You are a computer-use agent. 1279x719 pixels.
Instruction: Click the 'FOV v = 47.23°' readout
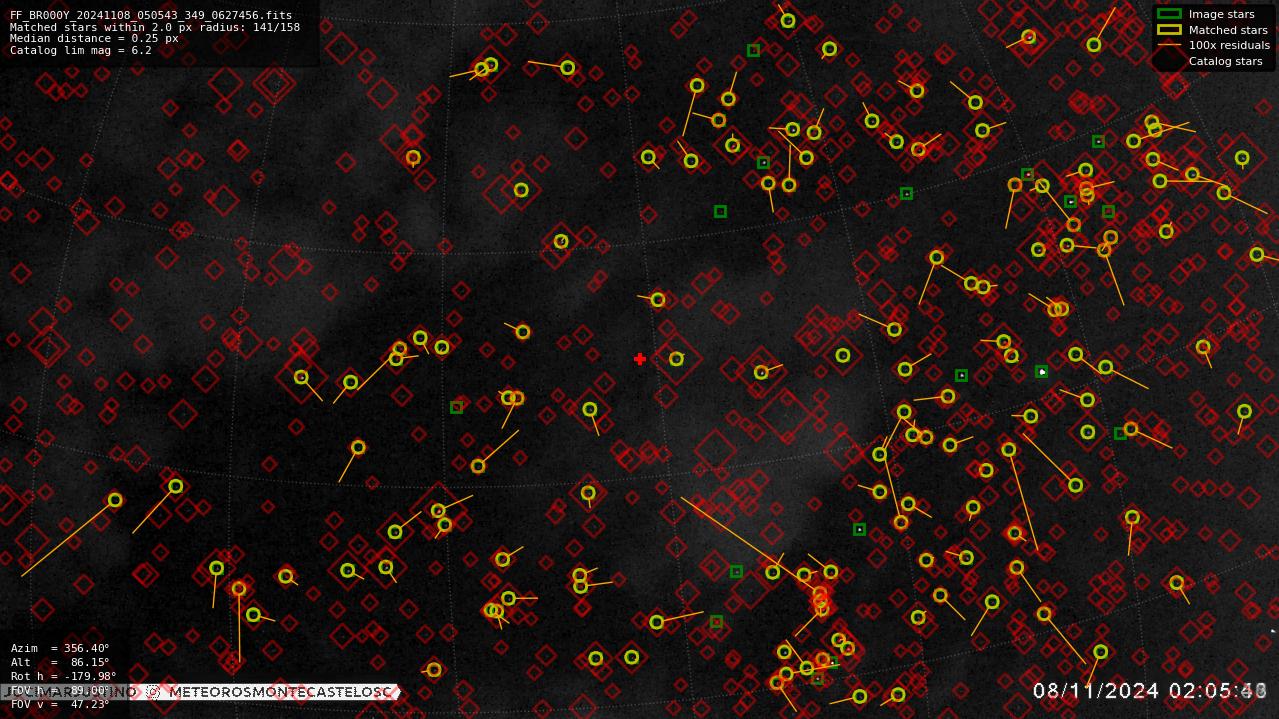point(60,704)
